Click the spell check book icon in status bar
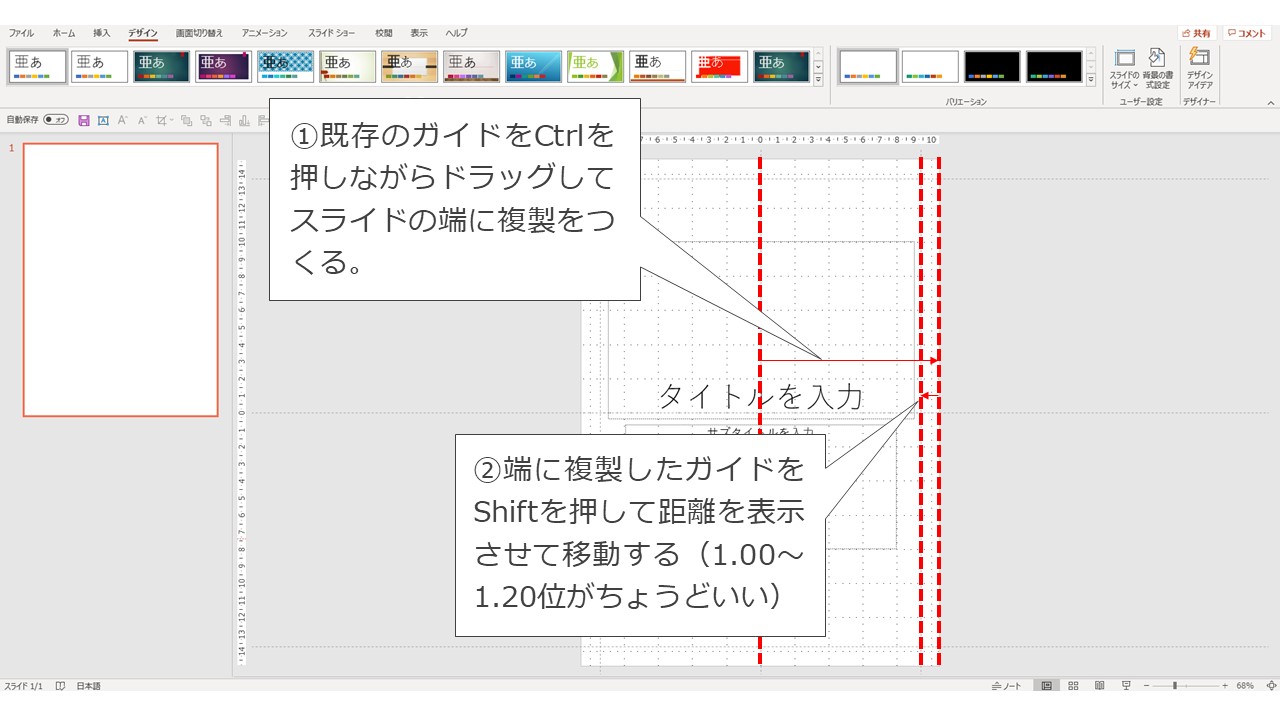The width and height of the screenshot is (1280, 720). [61, 686]
